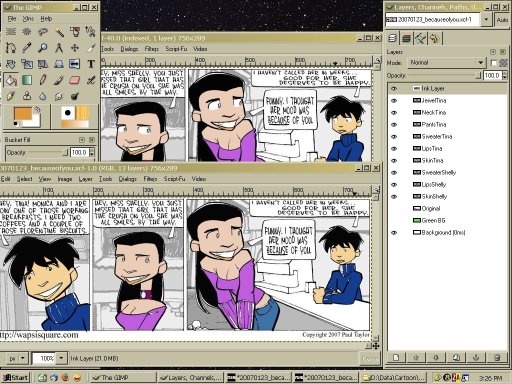The width and height of the screenshot is (512, 384).
Task: Activate the Magnify zoom tool
Action: [x=43, y=48]
